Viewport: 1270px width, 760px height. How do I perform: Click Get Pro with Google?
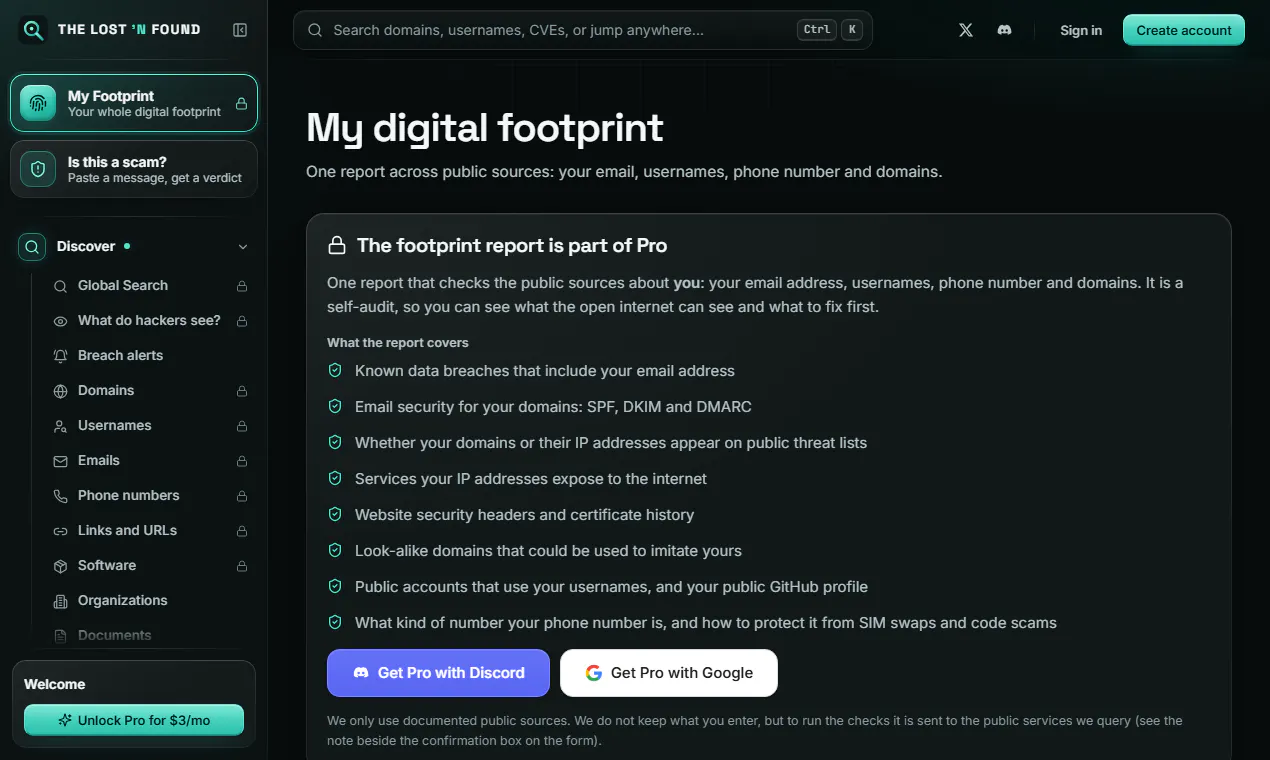669,673
